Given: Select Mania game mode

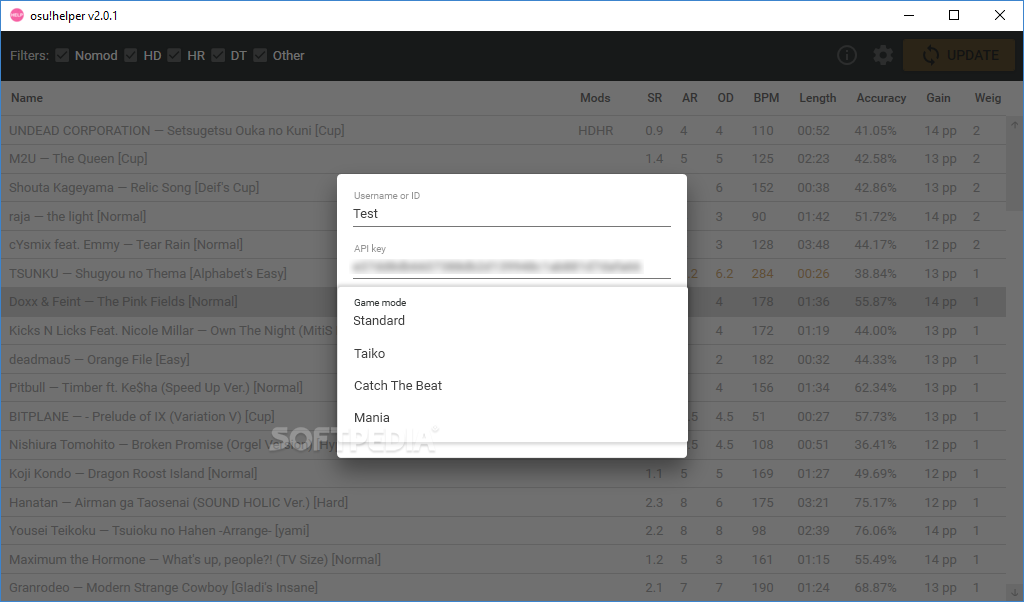Looking at the screenshot, I should point(512,417).
